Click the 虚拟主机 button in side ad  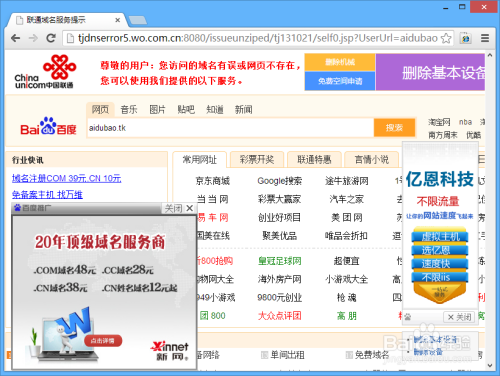440,237
